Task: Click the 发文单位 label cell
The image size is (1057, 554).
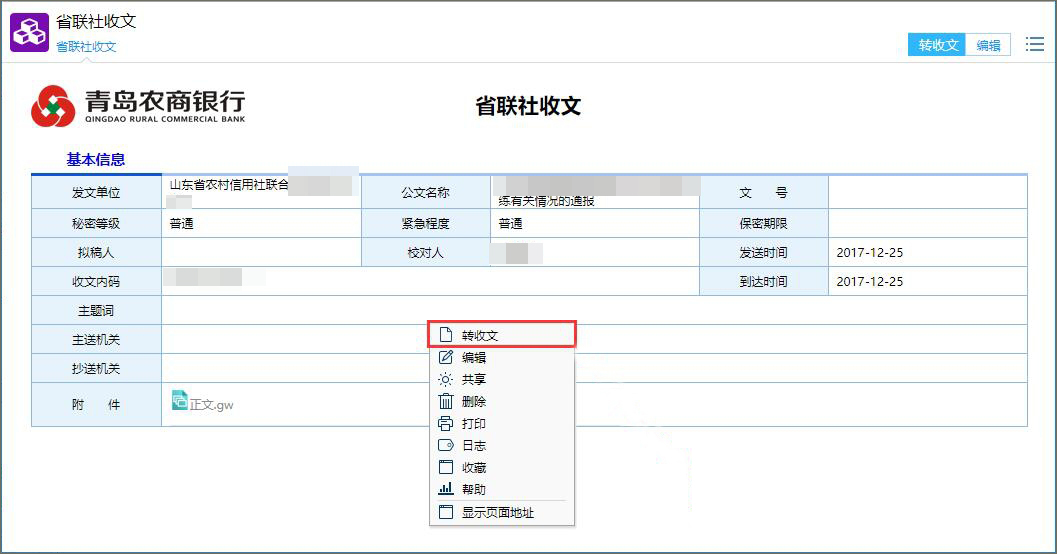Action: (x=96, y=193)
